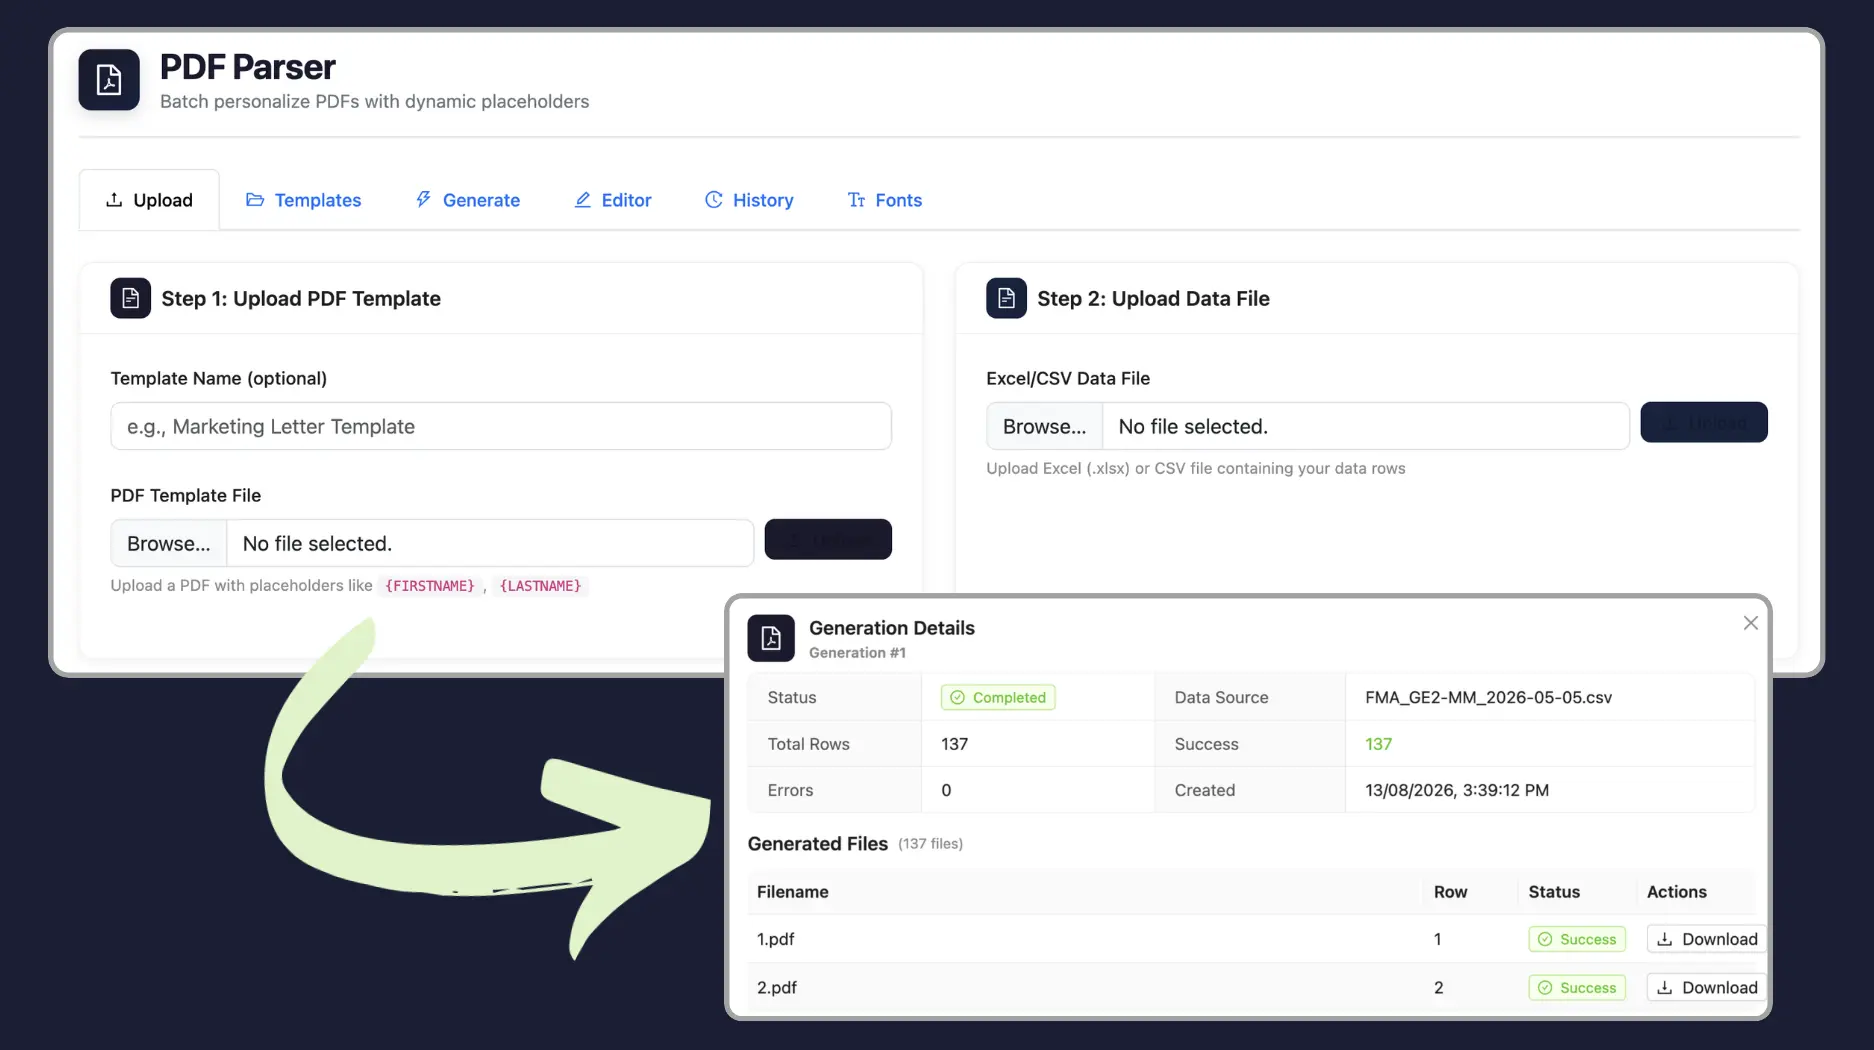Browse for an Excel/CSV data file
Screen dimensions: 1874x1050
[1044, 426]
